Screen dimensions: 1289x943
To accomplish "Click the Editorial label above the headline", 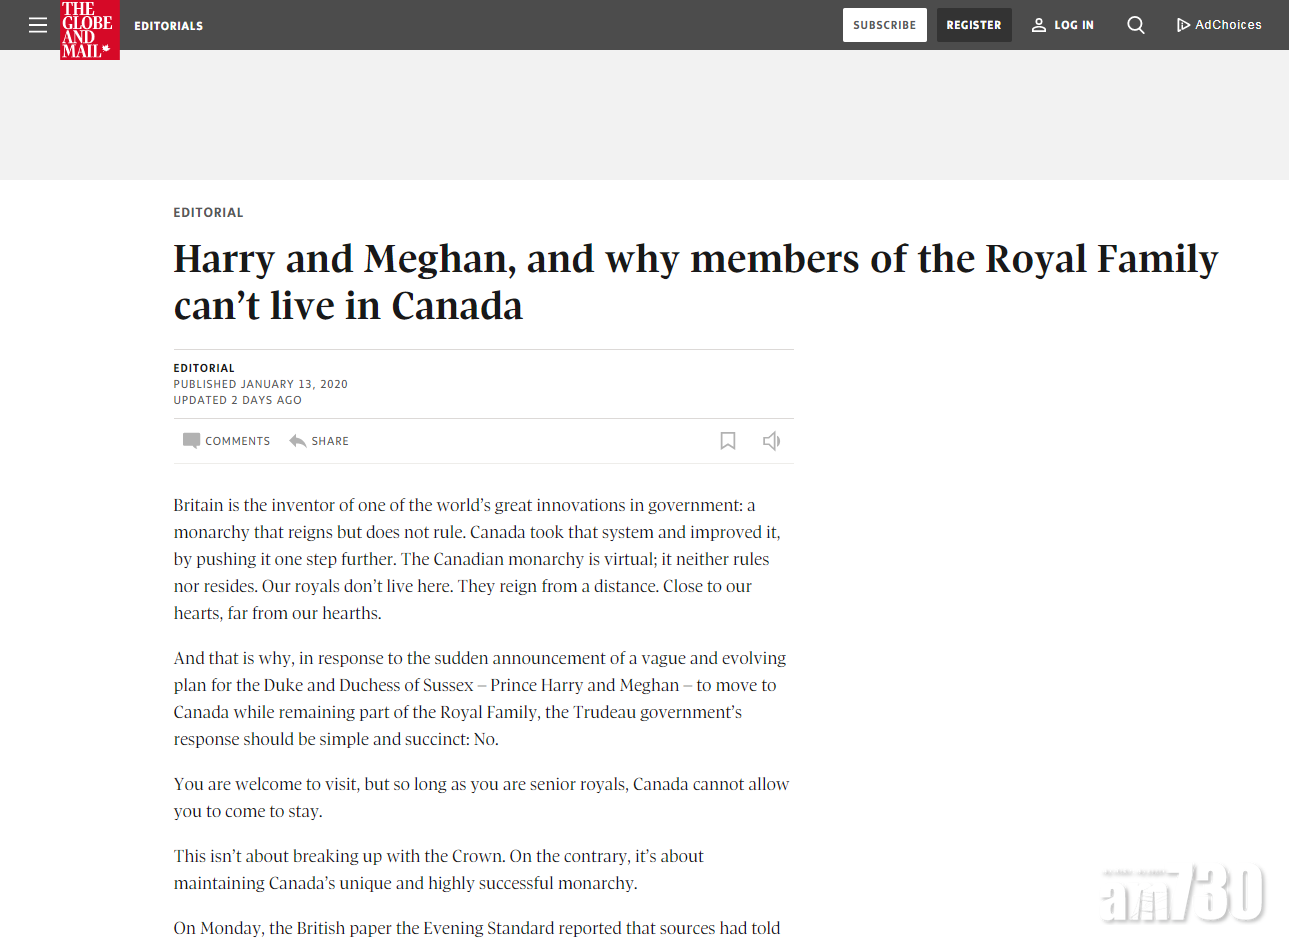I will coord(208,213).
